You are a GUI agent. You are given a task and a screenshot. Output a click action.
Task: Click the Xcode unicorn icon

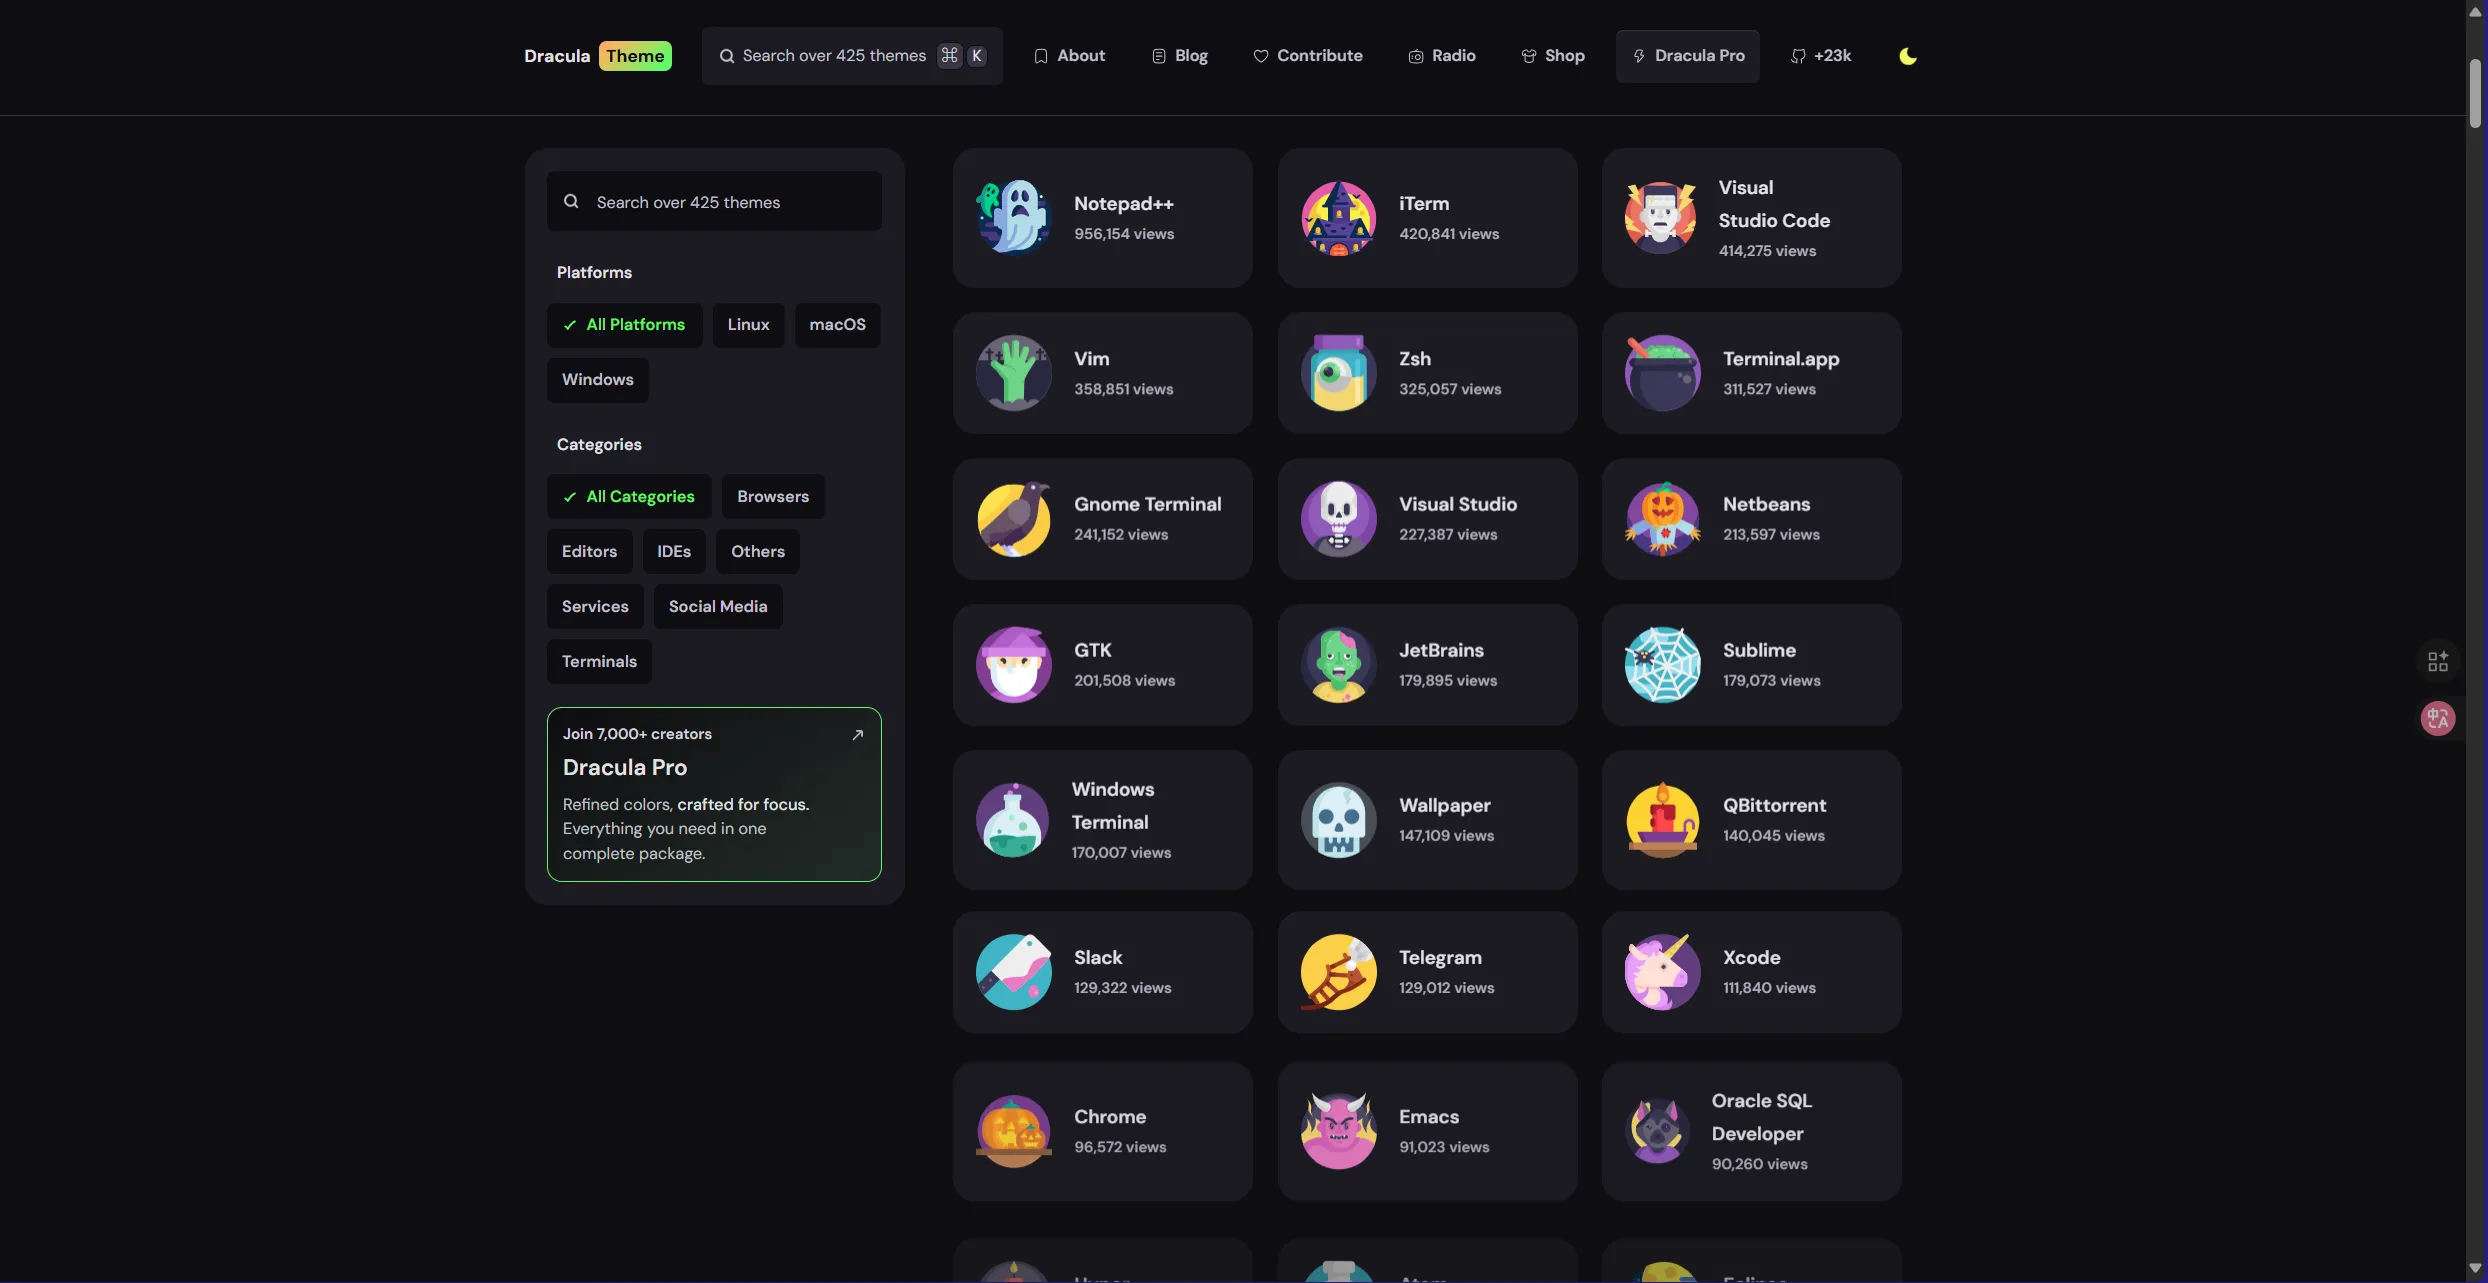(x=1662, y=972)
